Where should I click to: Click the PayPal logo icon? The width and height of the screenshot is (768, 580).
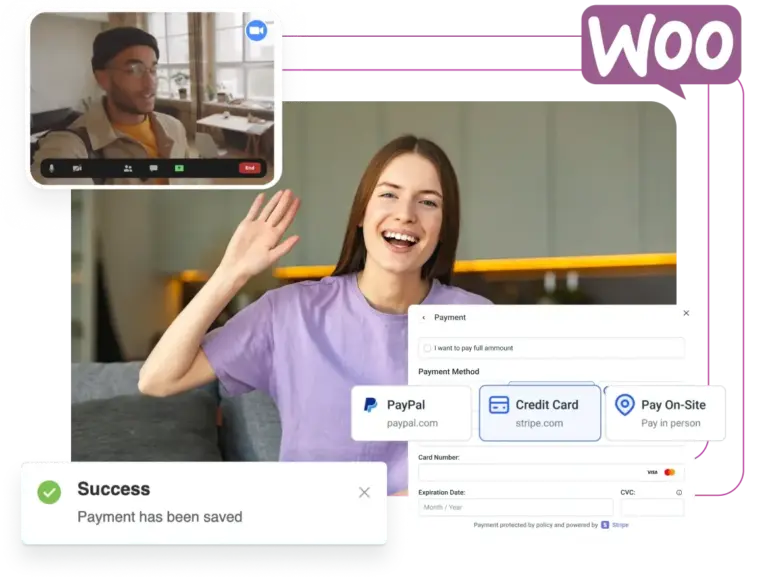(x=370, y=405)
